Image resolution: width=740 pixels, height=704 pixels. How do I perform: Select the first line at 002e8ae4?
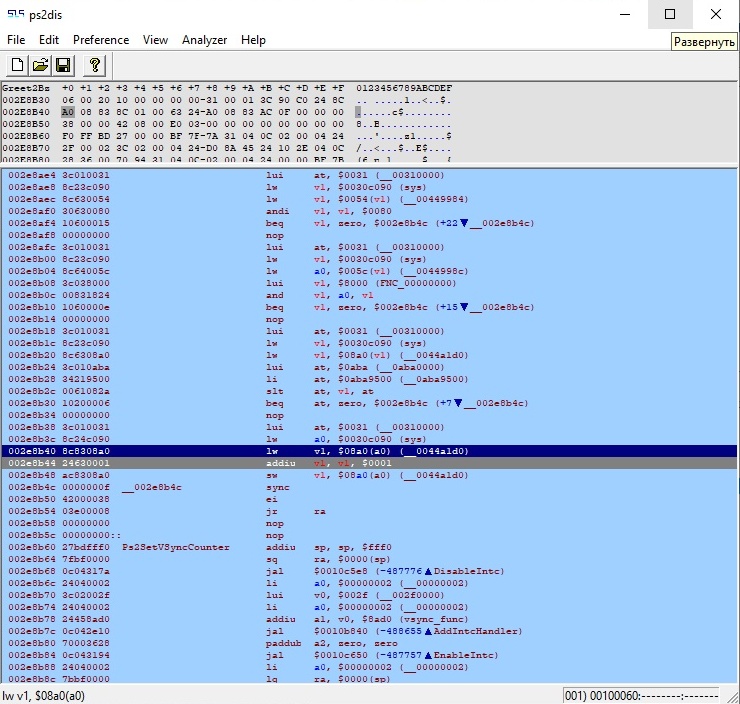click(x=369, y=175)
